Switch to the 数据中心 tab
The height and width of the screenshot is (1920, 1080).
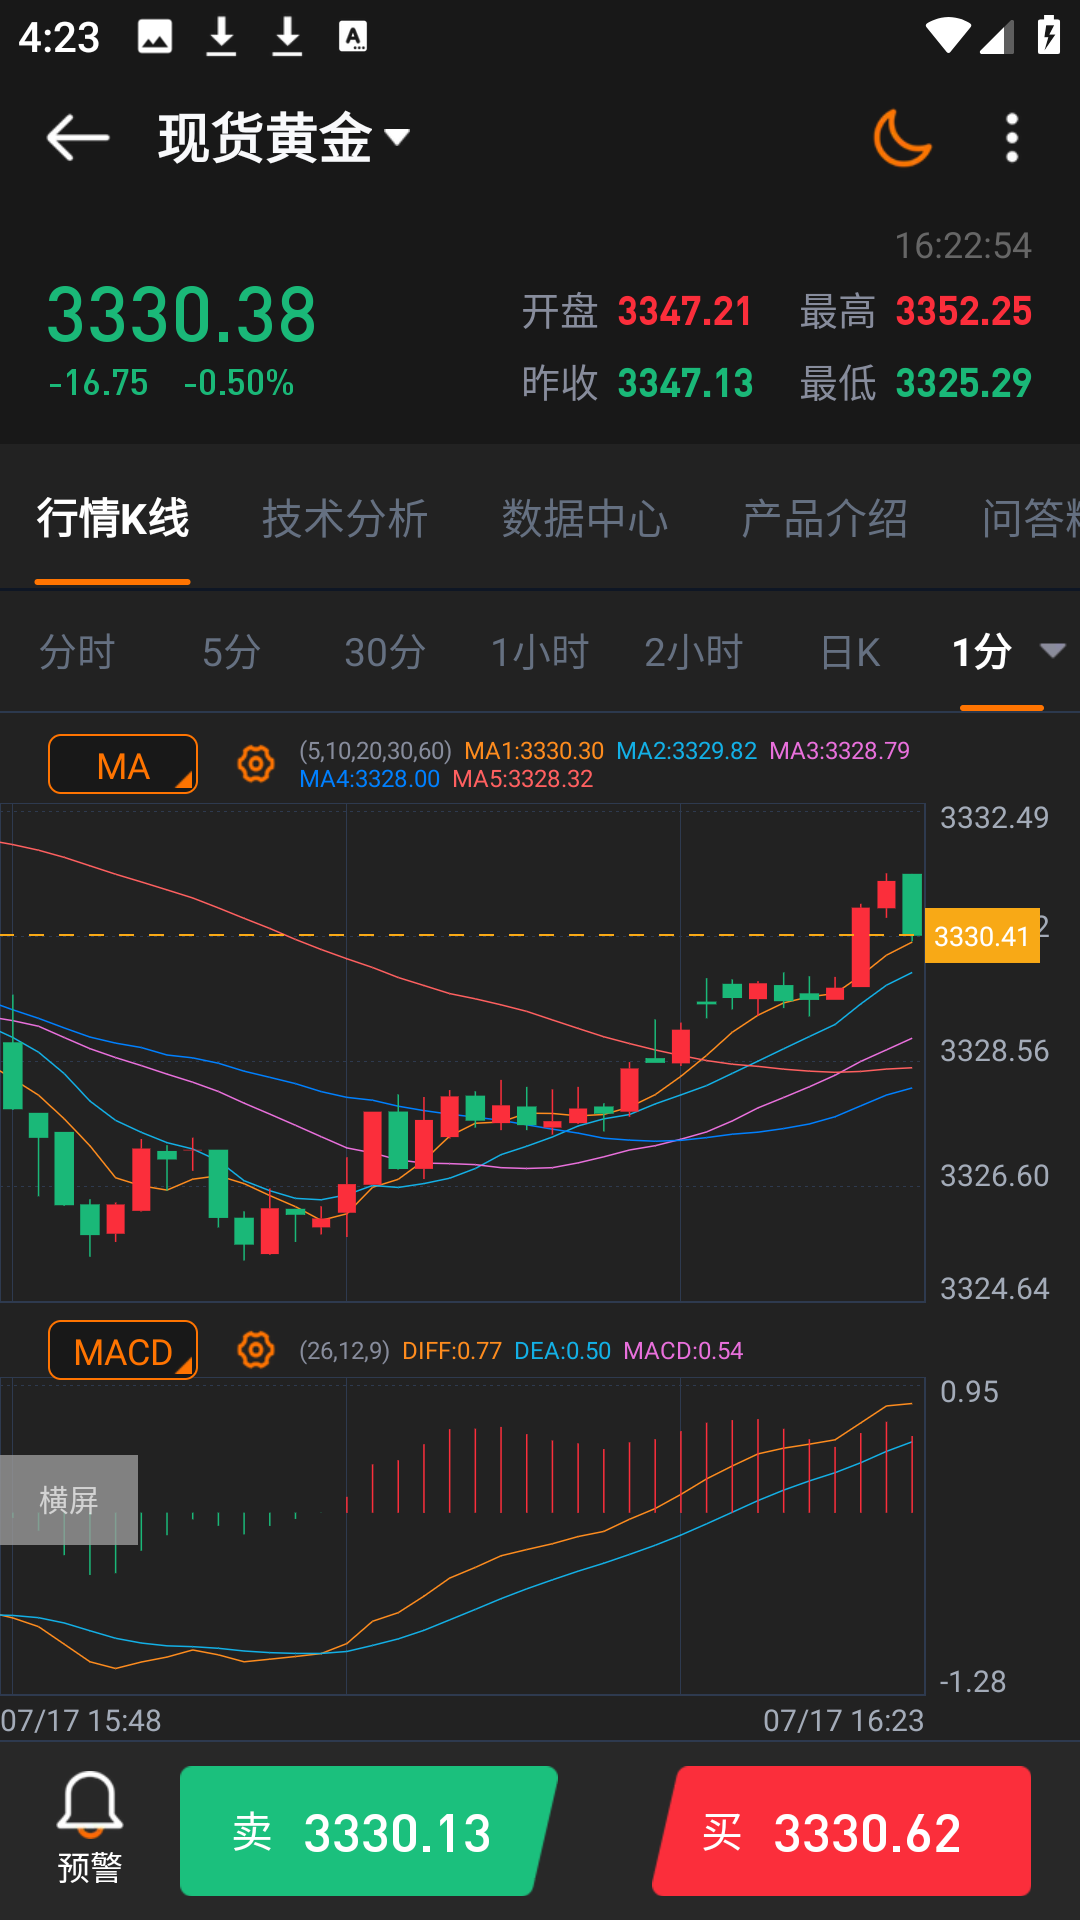585,519
